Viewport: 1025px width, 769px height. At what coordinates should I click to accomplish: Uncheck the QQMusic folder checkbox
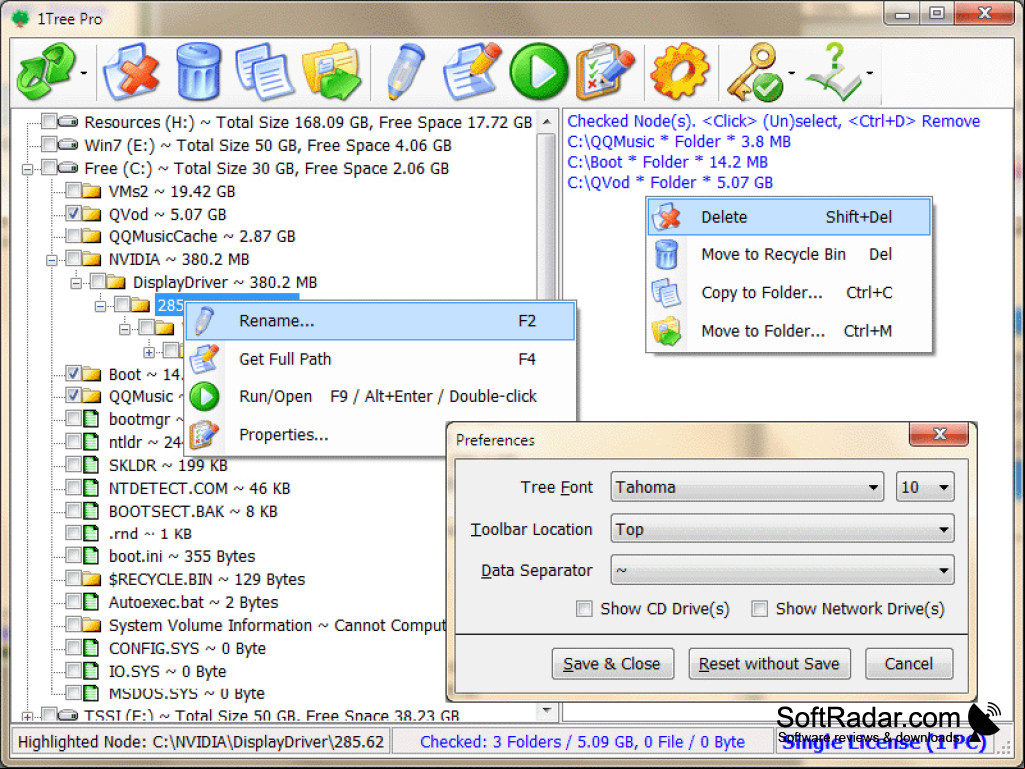click(x=73, y=396)
